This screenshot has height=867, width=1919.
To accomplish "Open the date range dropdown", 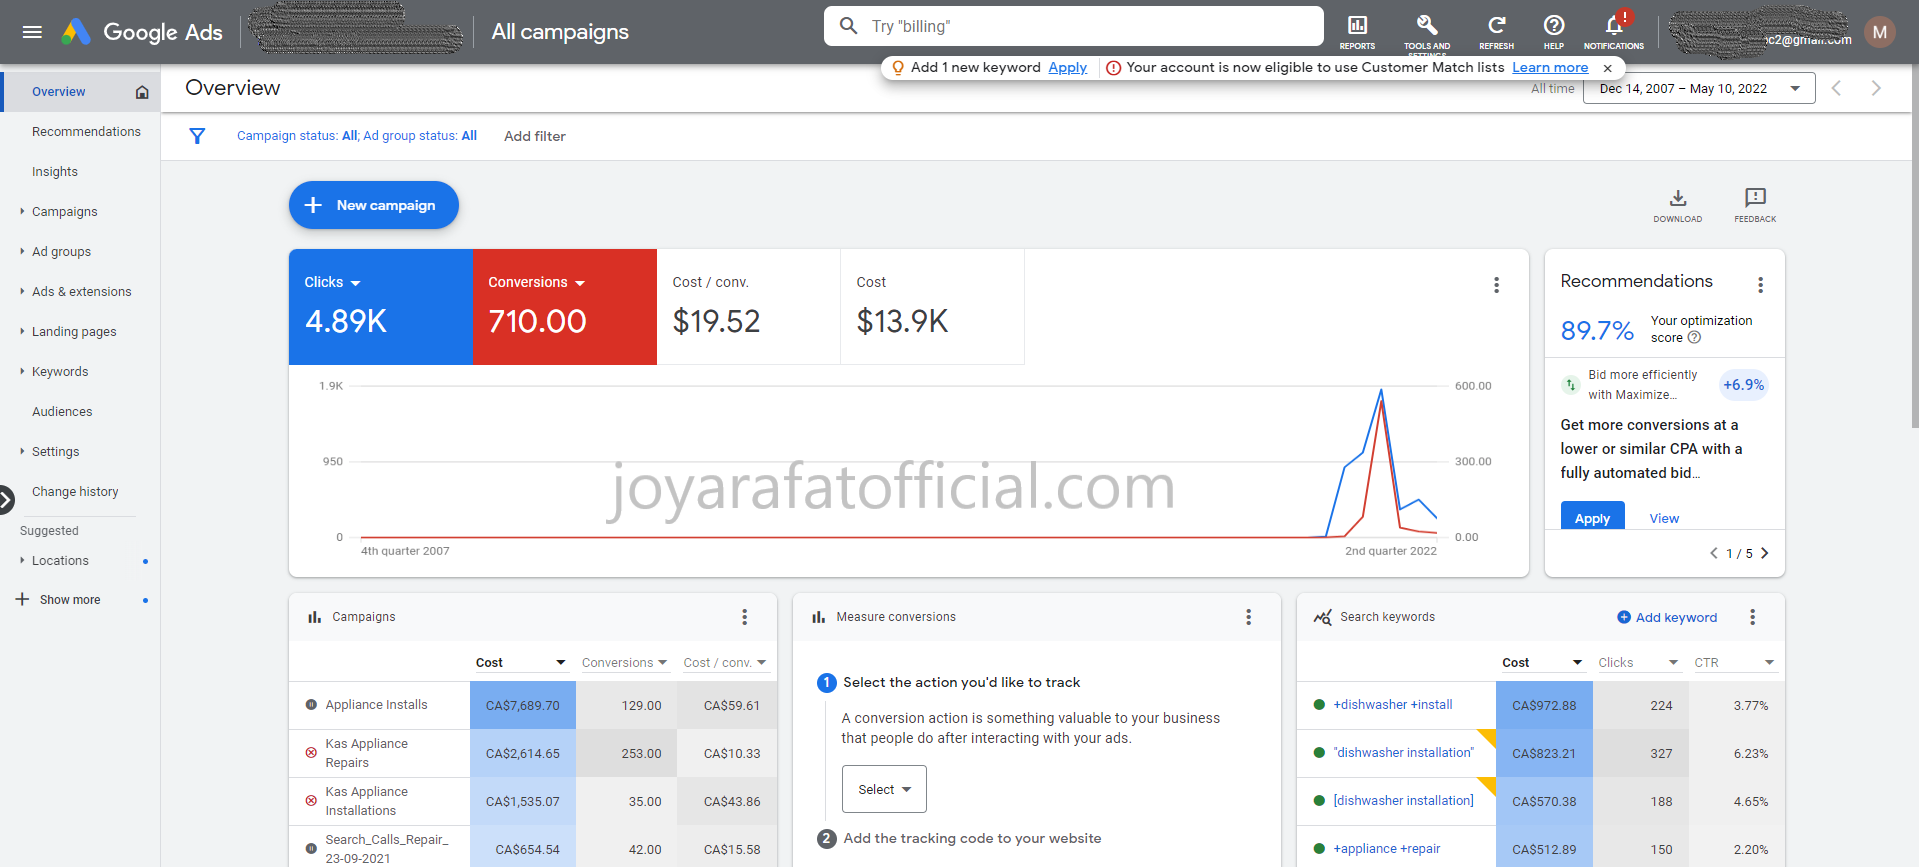I will tap(1699, 89).
